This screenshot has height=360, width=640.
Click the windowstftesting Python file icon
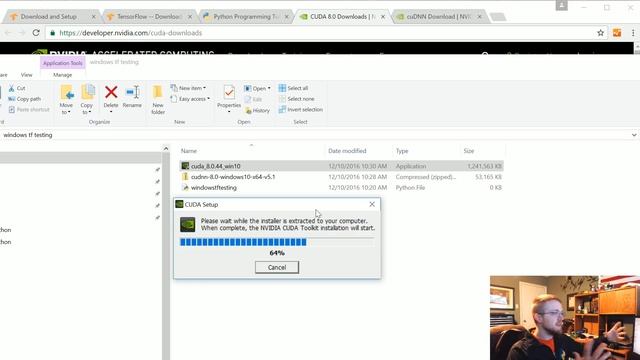pyautogui.click(x=185, y=188)
